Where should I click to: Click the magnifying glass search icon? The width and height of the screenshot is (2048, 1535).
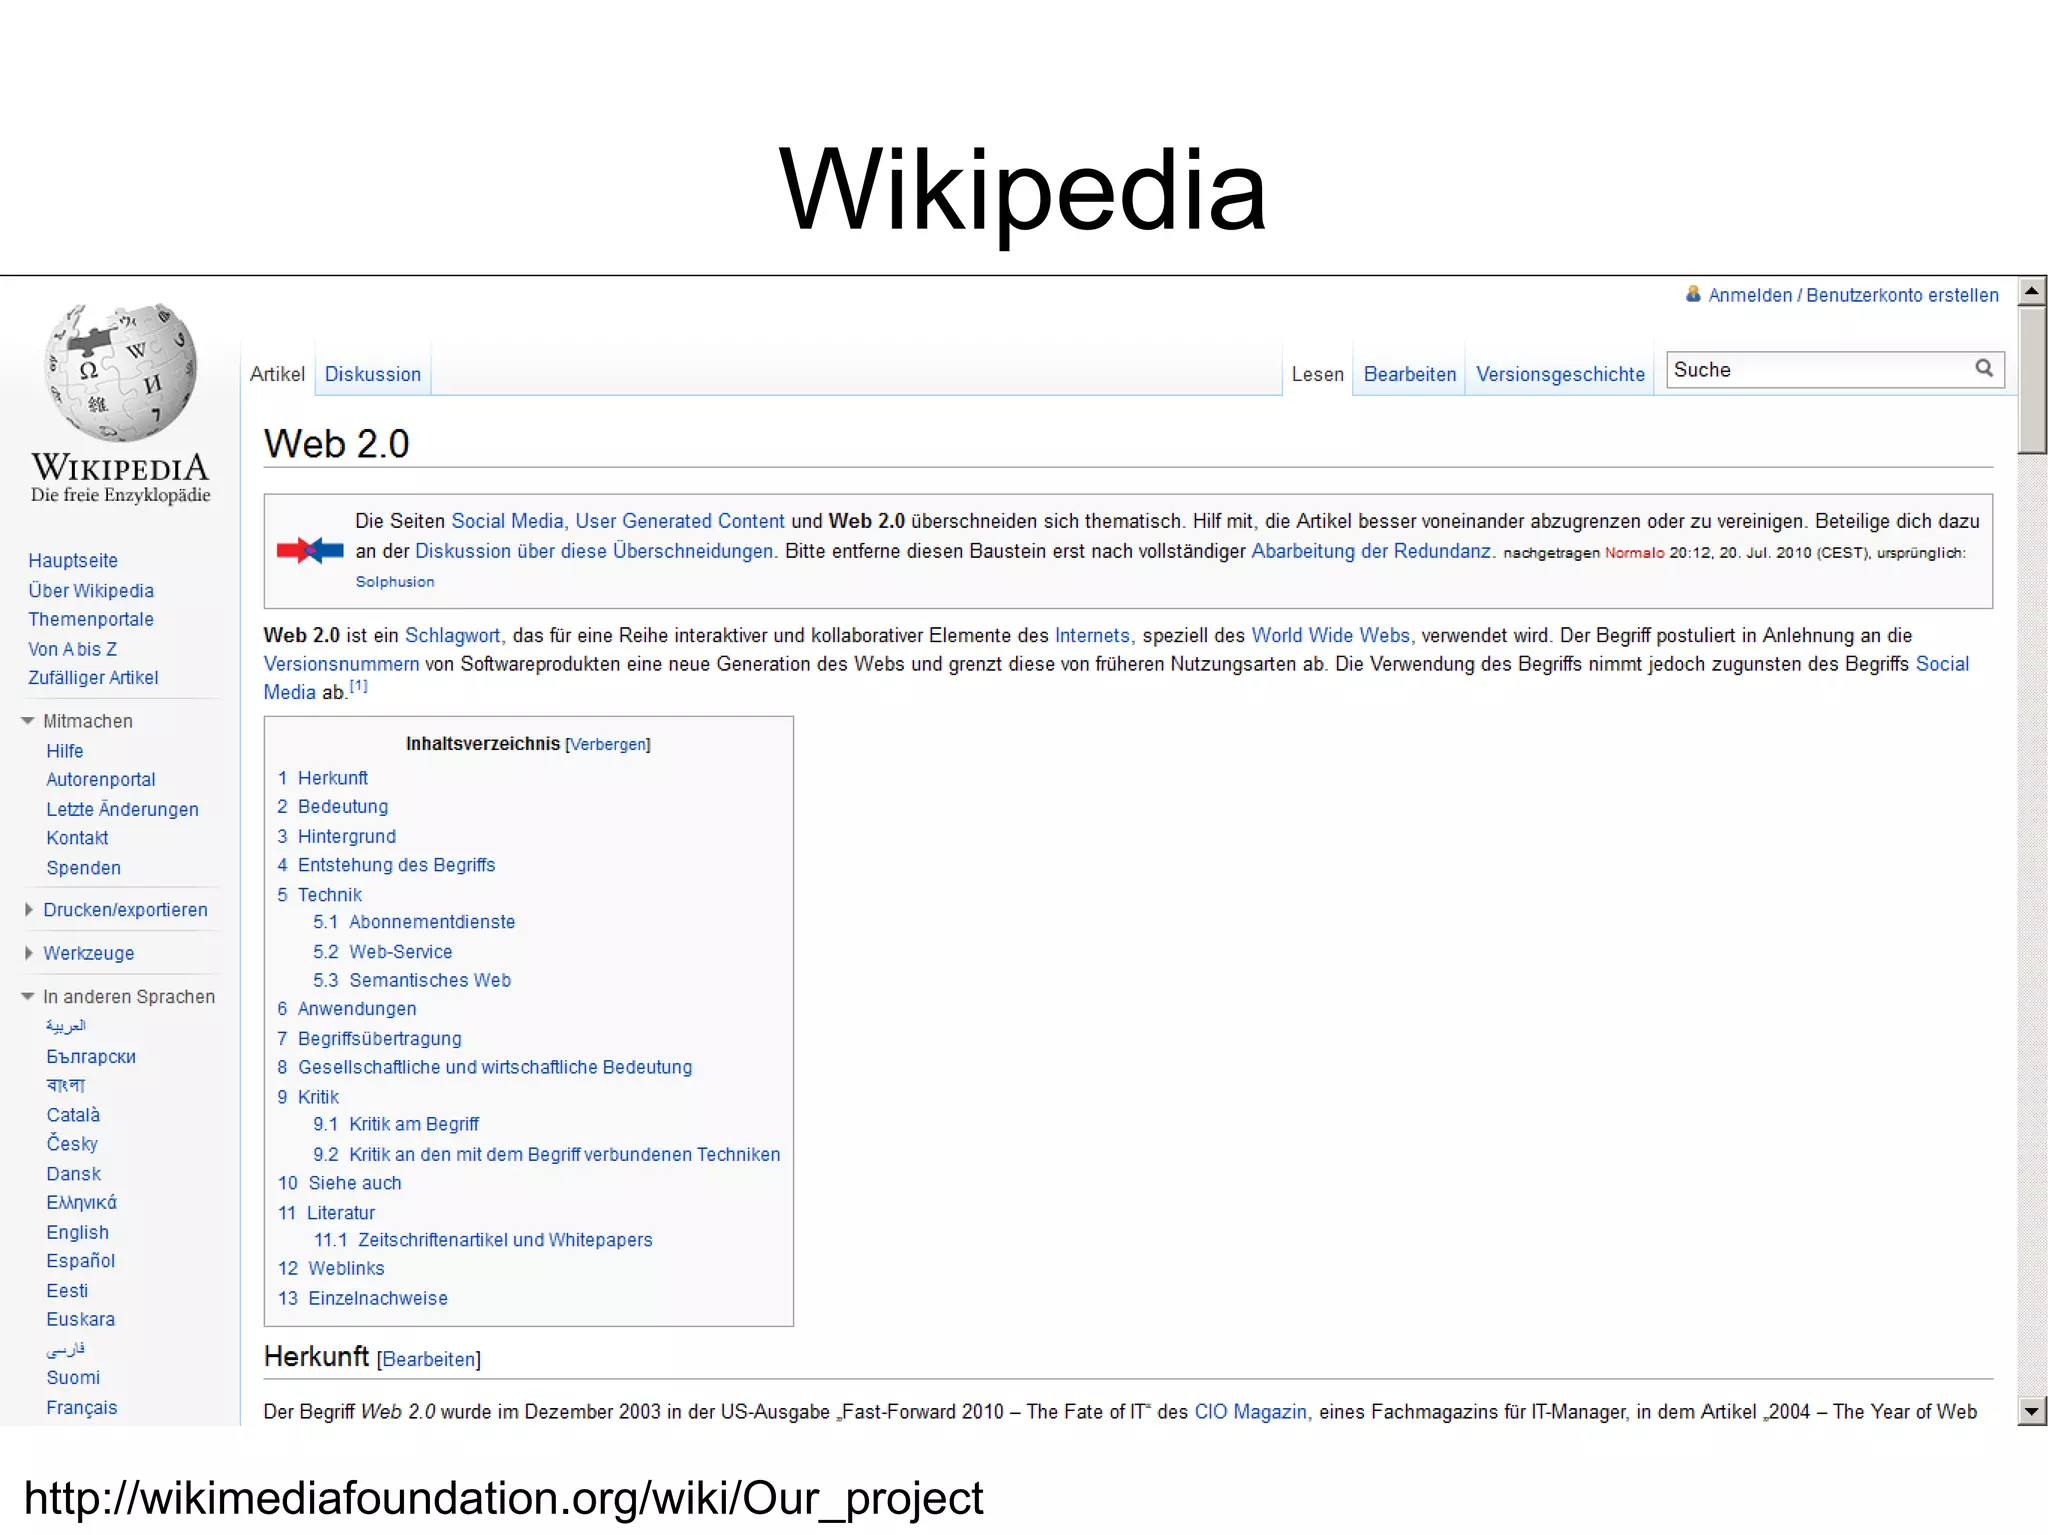(1984, 368)
